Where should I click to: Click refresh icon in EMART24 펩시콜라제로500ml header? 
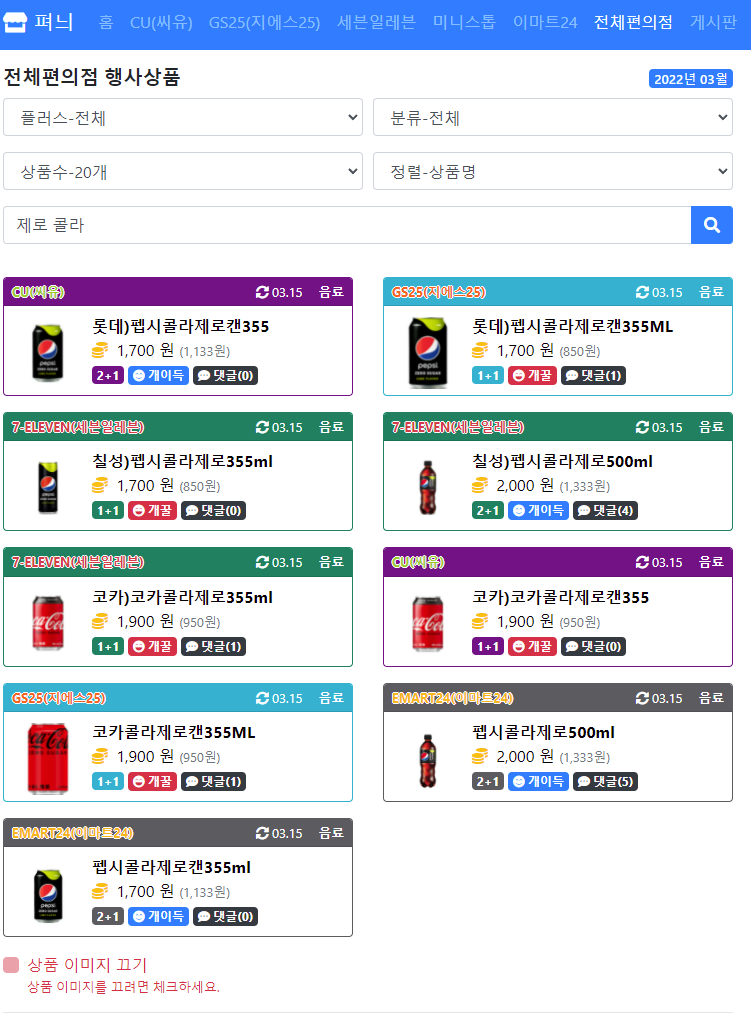coord(642,698)
